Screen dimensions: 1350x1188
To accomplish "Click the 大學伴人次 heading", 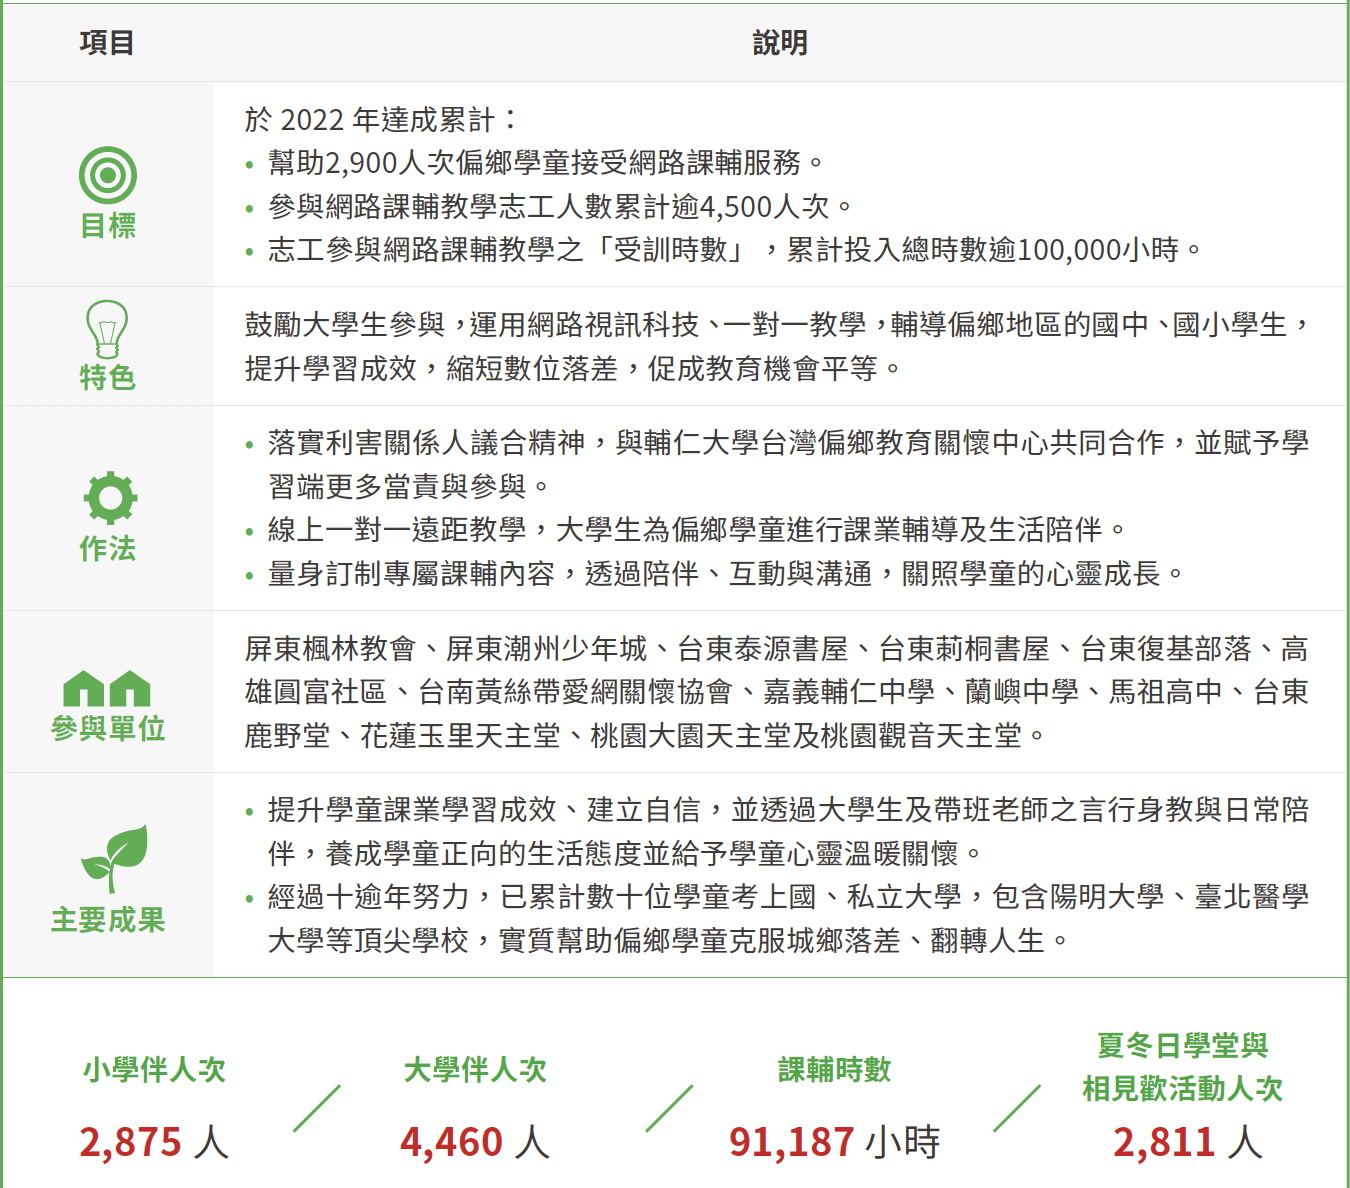I will pos(475,1070).
